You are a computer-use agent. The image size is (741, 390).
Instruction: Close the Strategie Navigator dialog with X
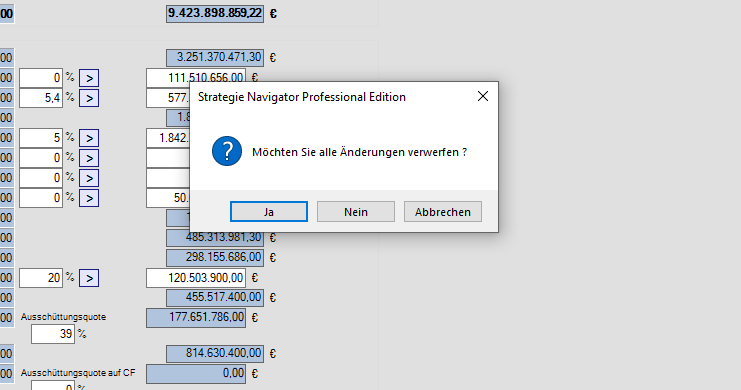483,96
